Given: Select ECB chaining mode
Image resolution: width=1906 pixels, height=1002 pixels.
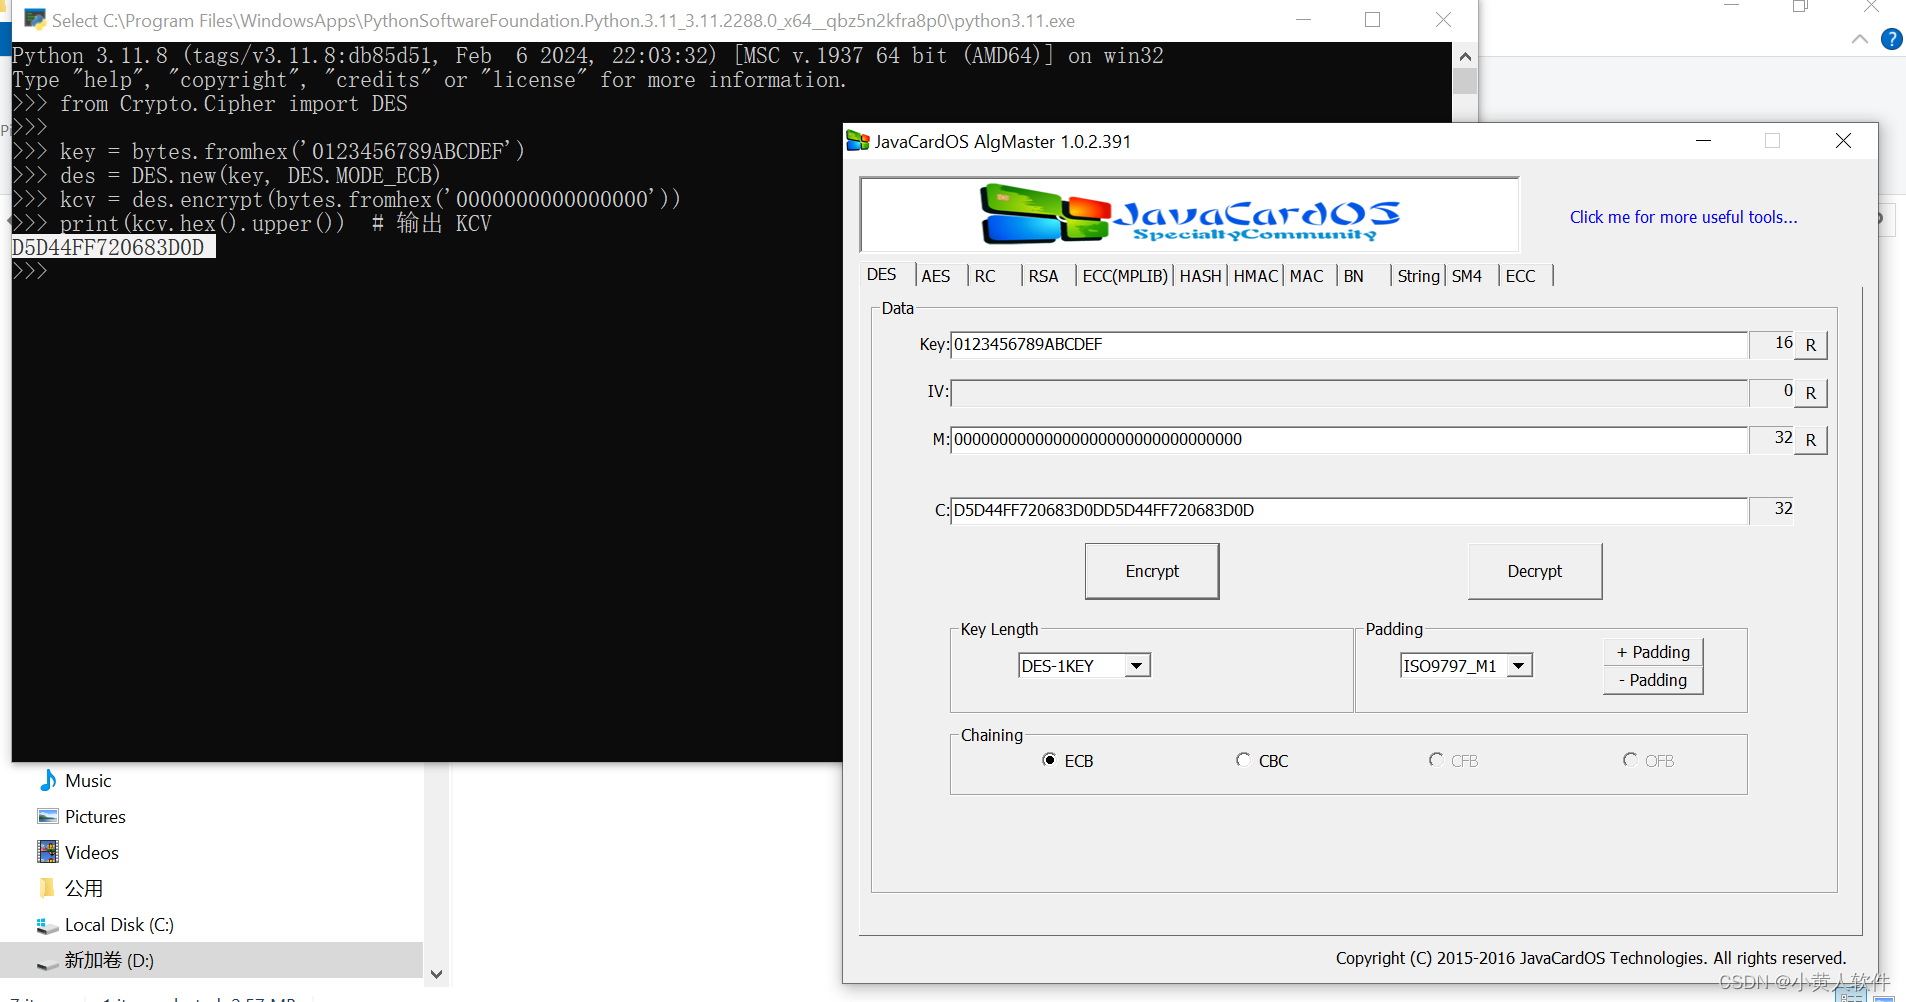Looking at the screenshot, I should (1050, 760).
